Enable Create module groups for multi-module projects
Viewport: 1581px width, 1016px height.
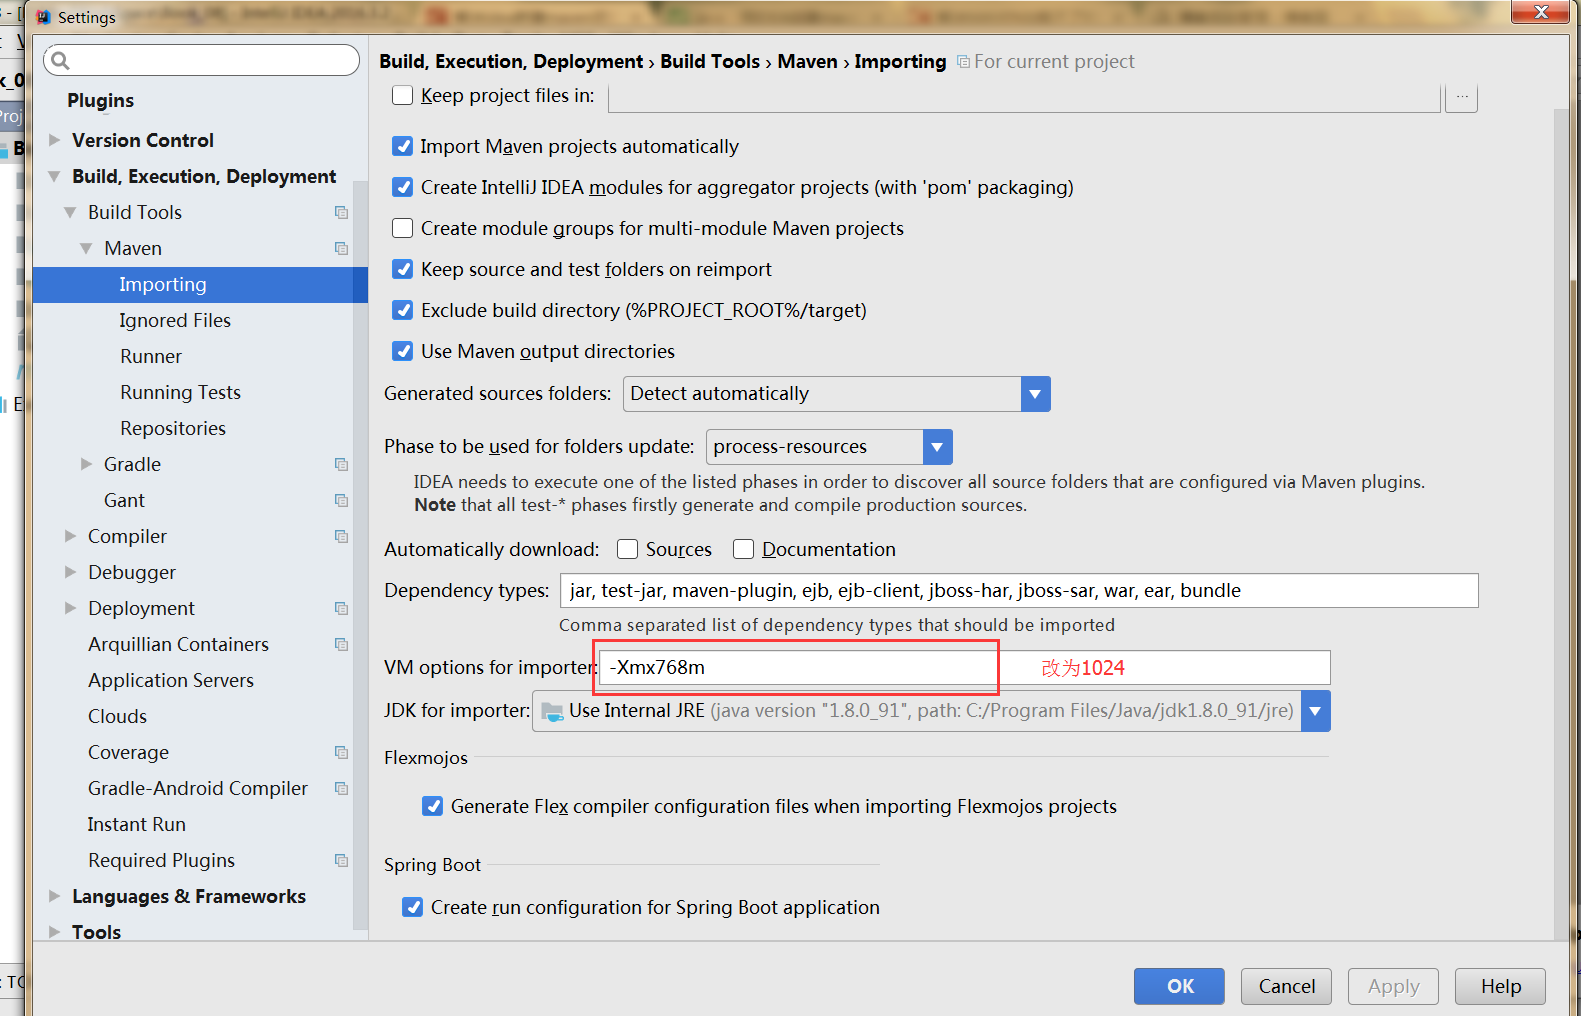pos(402,228)
